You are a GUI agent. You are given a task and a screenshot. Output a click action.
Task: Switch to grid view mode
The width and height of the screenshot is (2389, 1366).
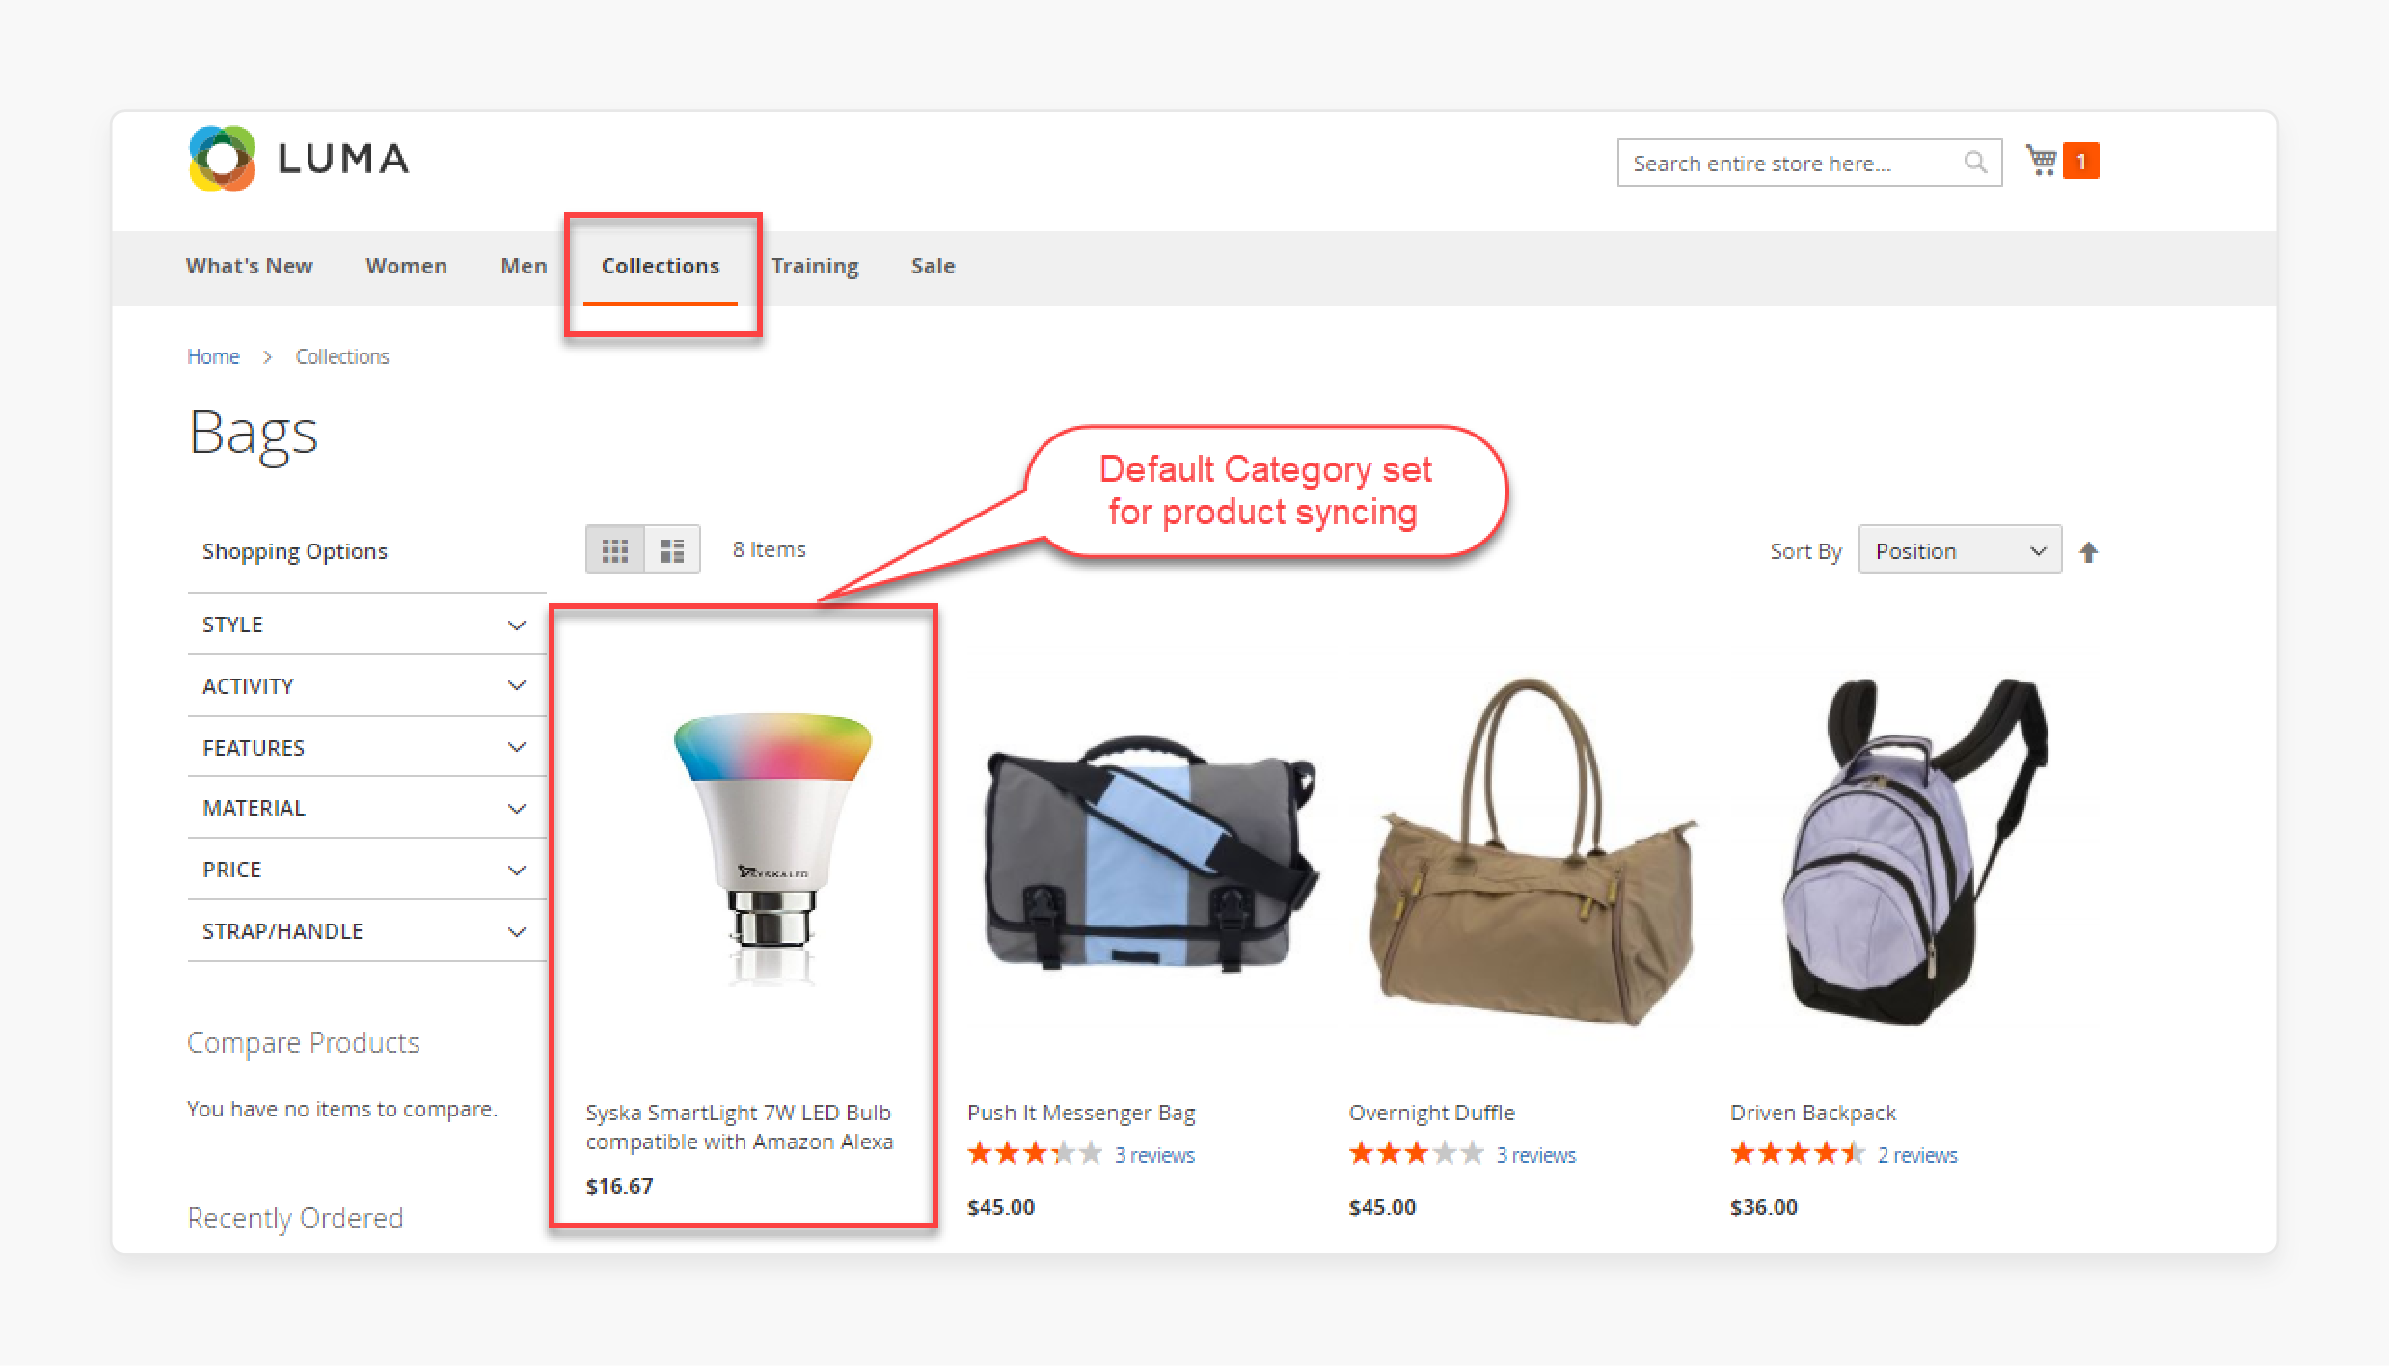click(x=615, y=550)
